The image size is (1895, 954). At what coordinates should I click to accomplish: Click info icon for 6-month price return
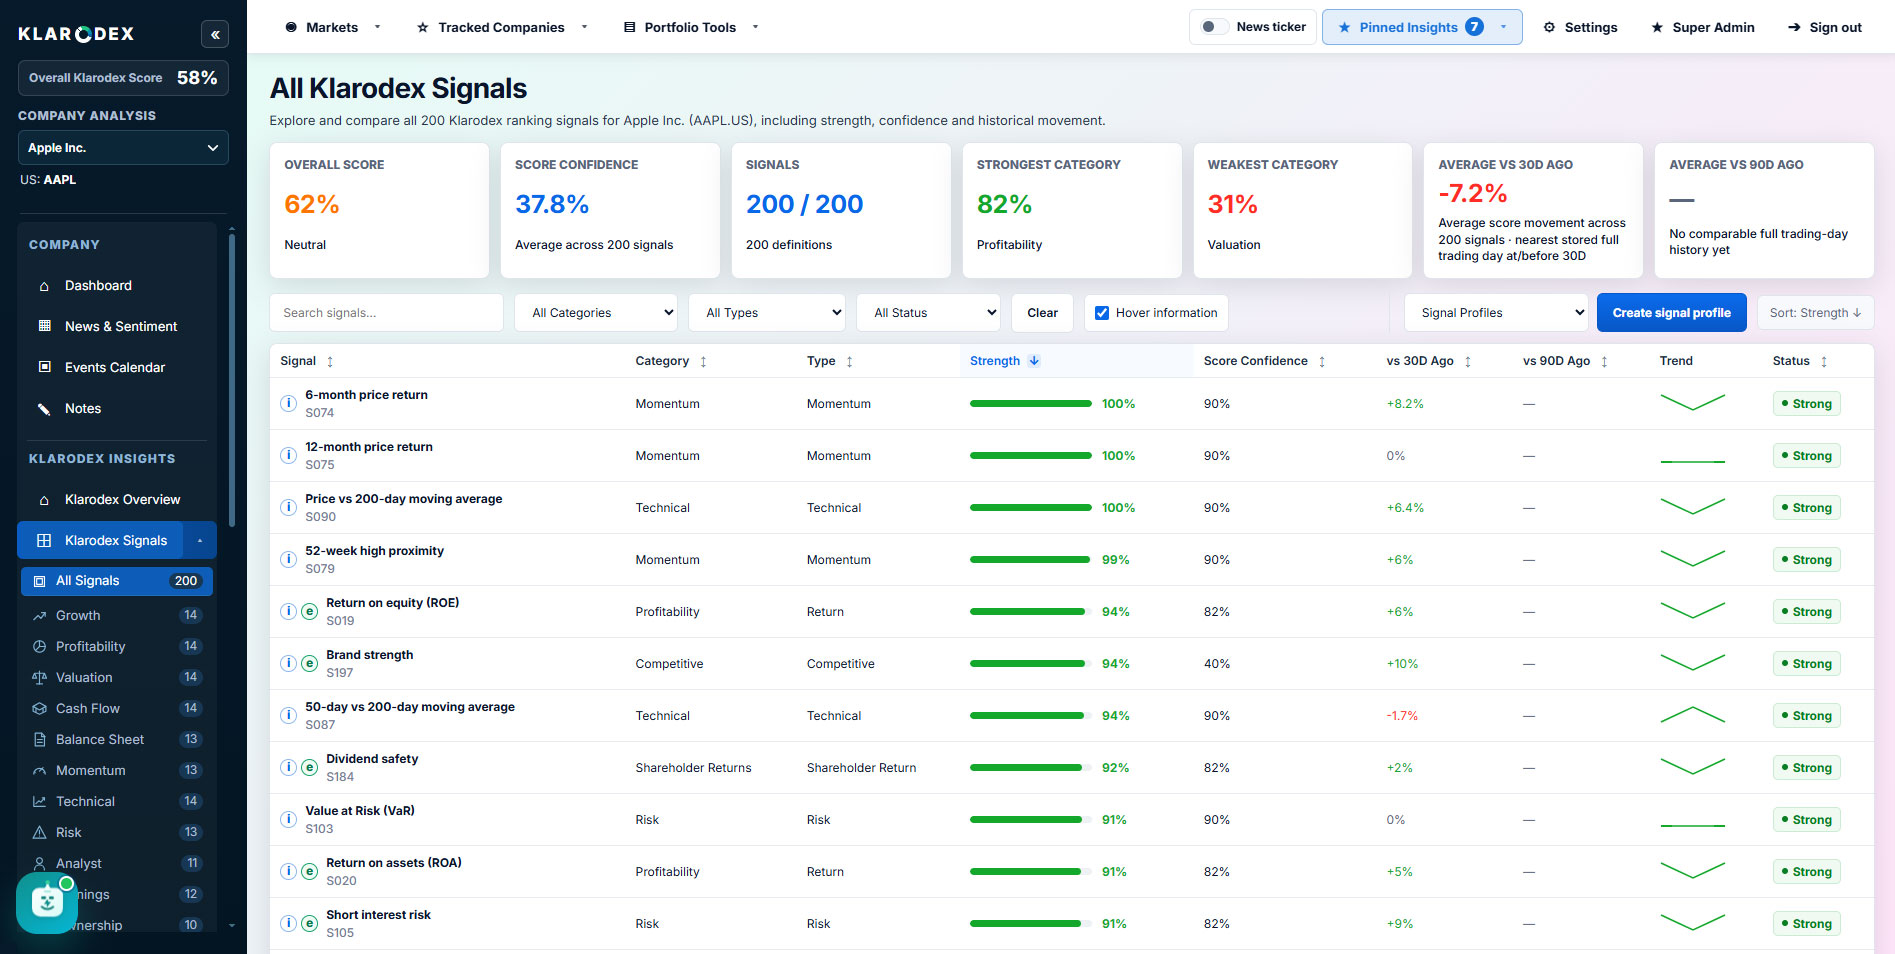point(288,404)
